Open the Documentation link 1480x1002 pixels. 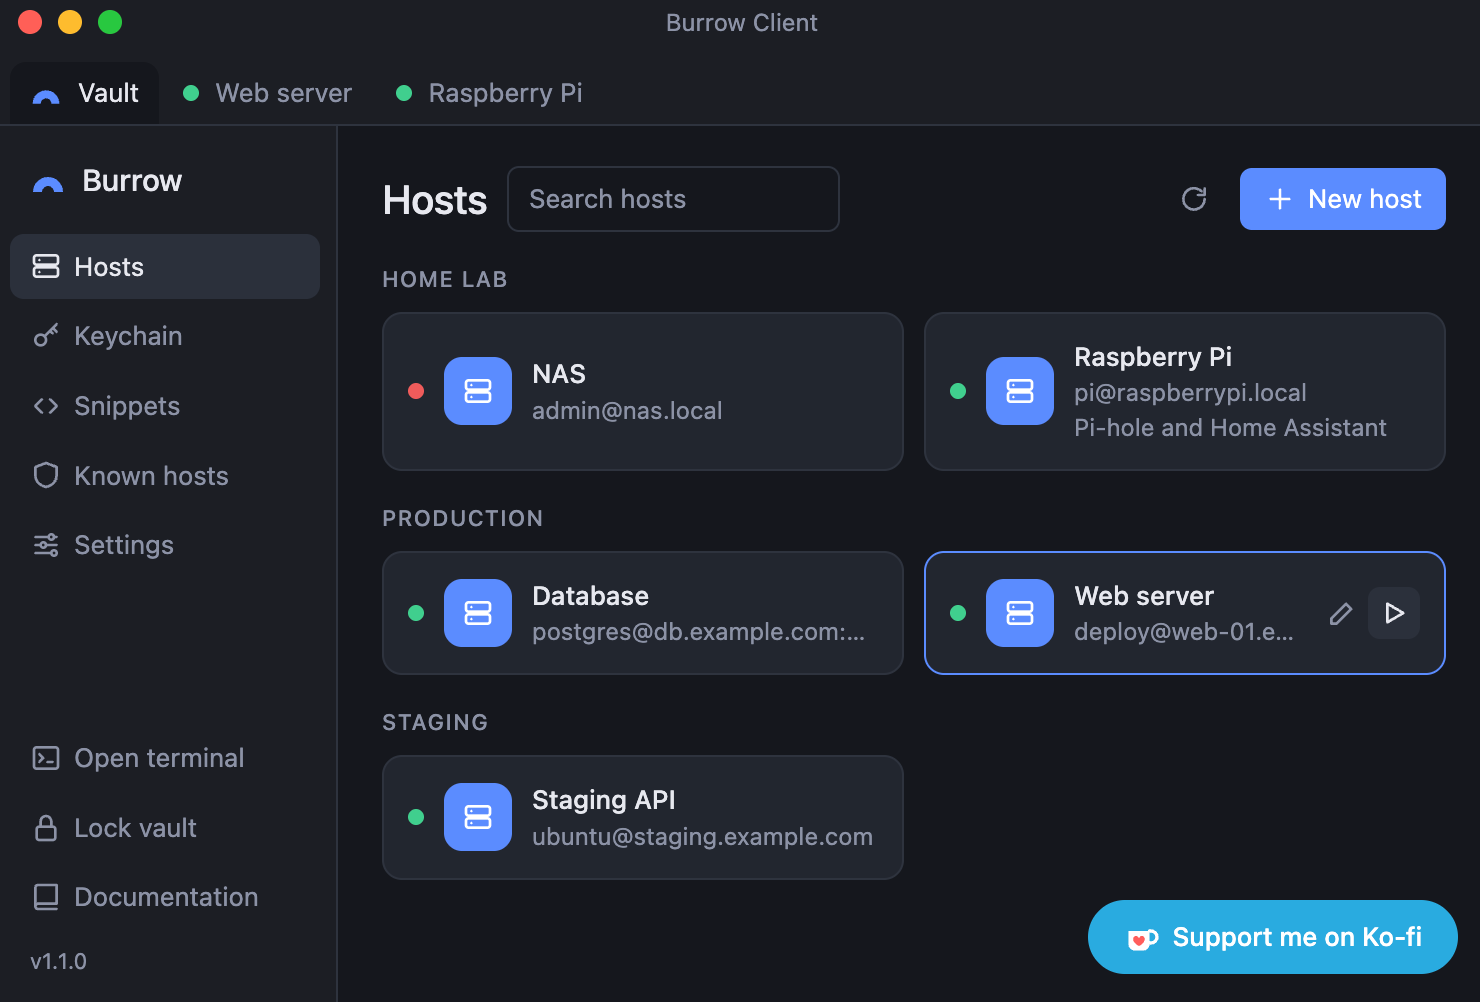[x=165, y=897]
